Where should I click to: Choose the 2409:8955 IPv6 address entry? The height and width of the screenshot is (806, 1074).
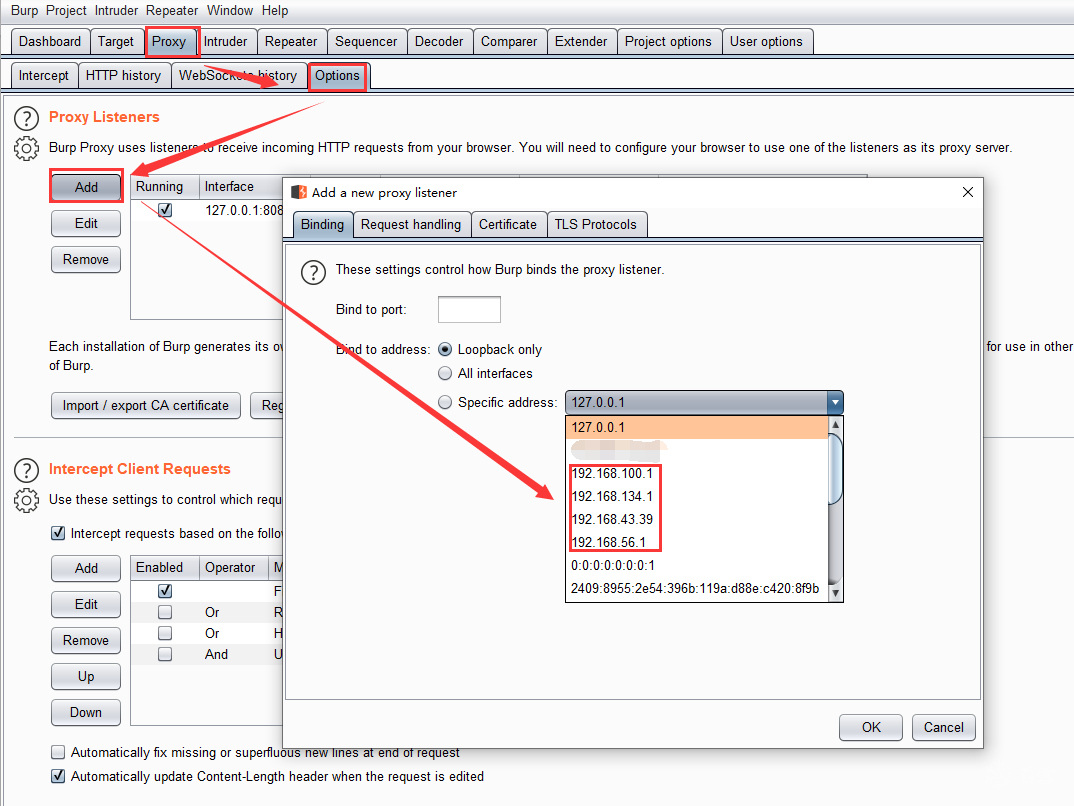click(697, 588)
